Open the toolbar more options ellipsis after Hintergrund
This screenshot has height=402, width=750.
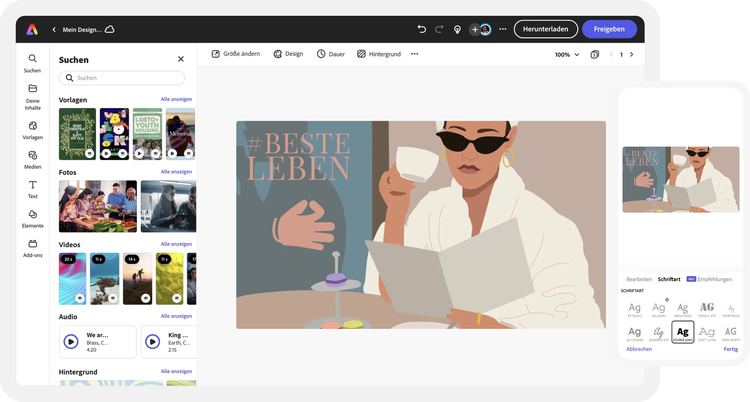[415, 54]
